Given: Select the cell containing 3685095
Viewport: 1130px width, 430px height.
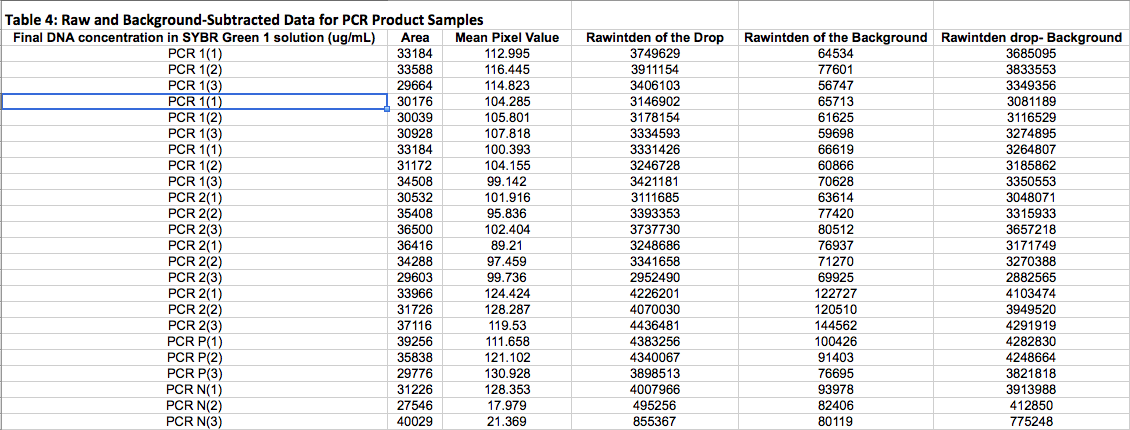Looking at the screenshot, I should (1031, 53).
